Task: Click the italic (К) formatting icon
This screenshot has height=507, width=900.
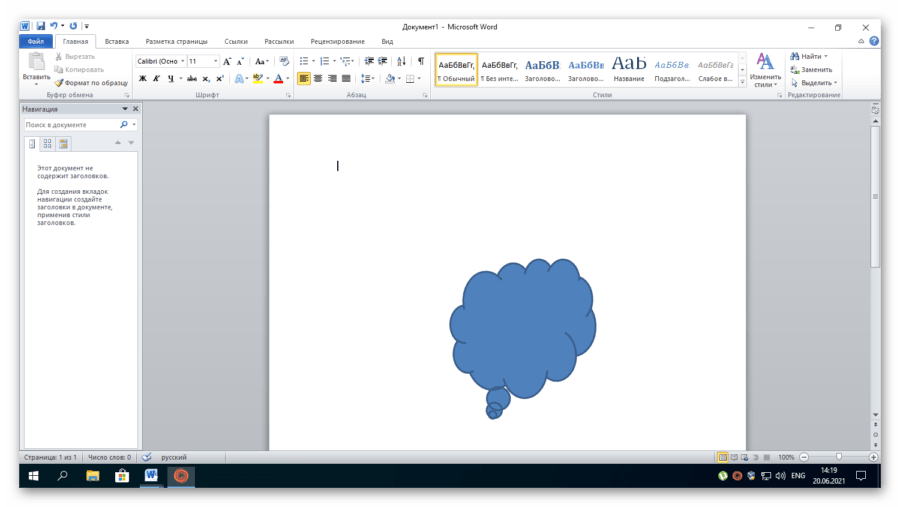Action: (x=156, y=78)
